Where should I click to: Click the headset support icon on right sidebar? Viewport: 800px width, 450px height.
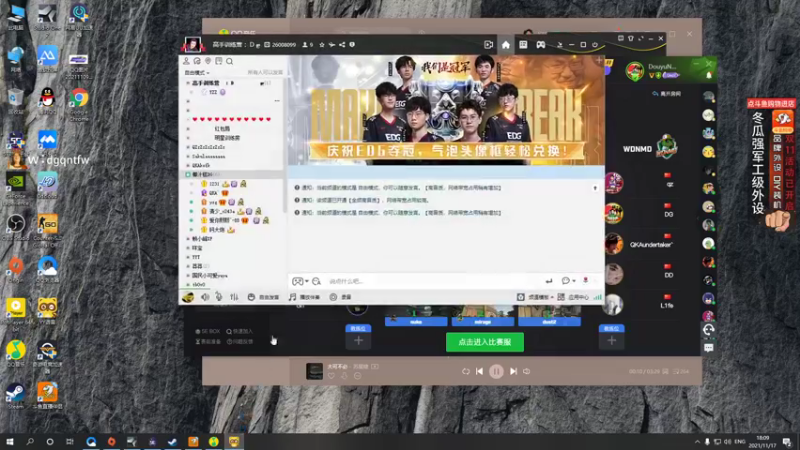[709, 330]
